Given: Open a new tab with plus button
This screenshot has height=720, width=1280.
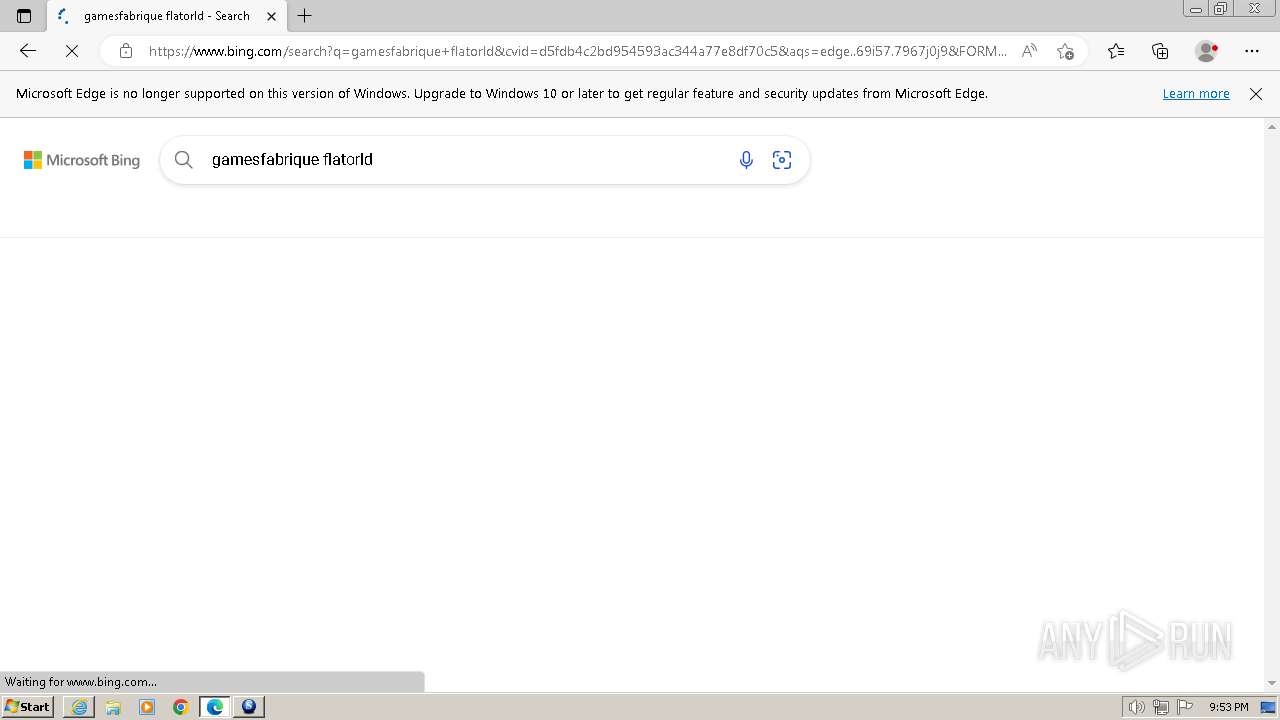Looking at the screenshot, I should tap(305, 16).
